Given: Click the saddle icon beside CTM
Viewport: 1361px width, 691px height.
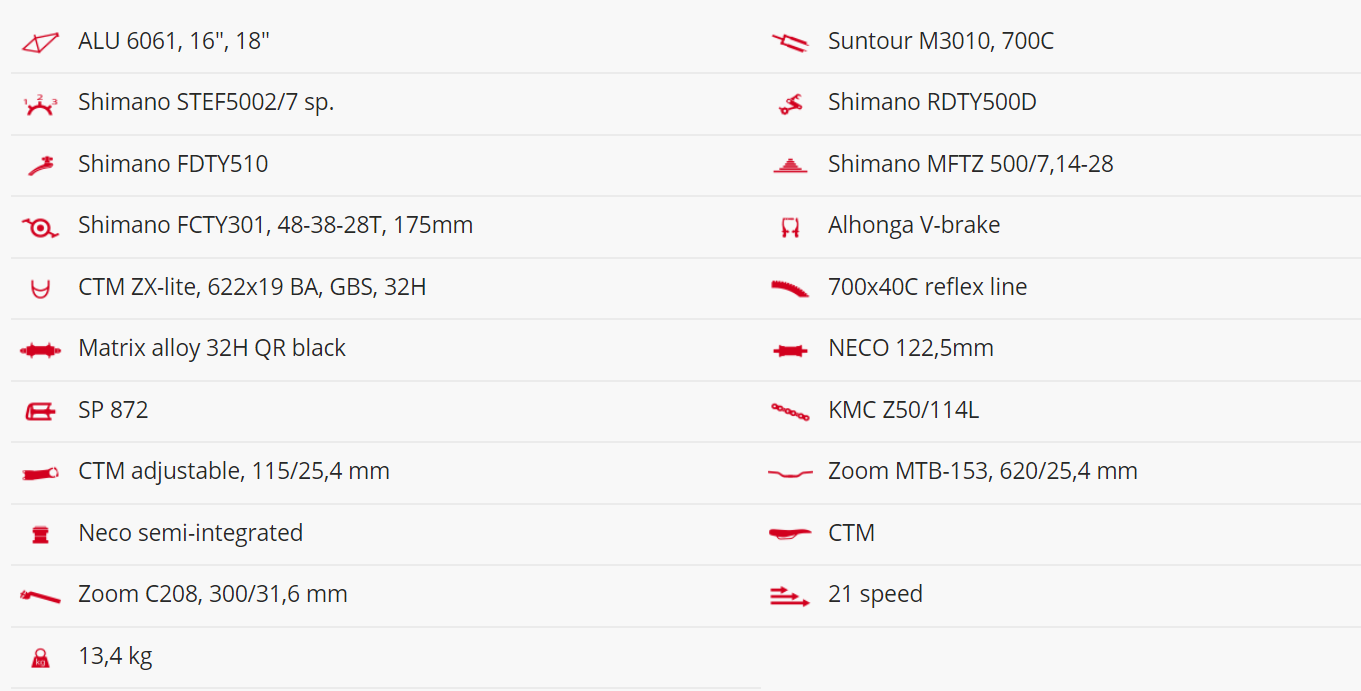Looking at the screenshot, I should 790,534.
